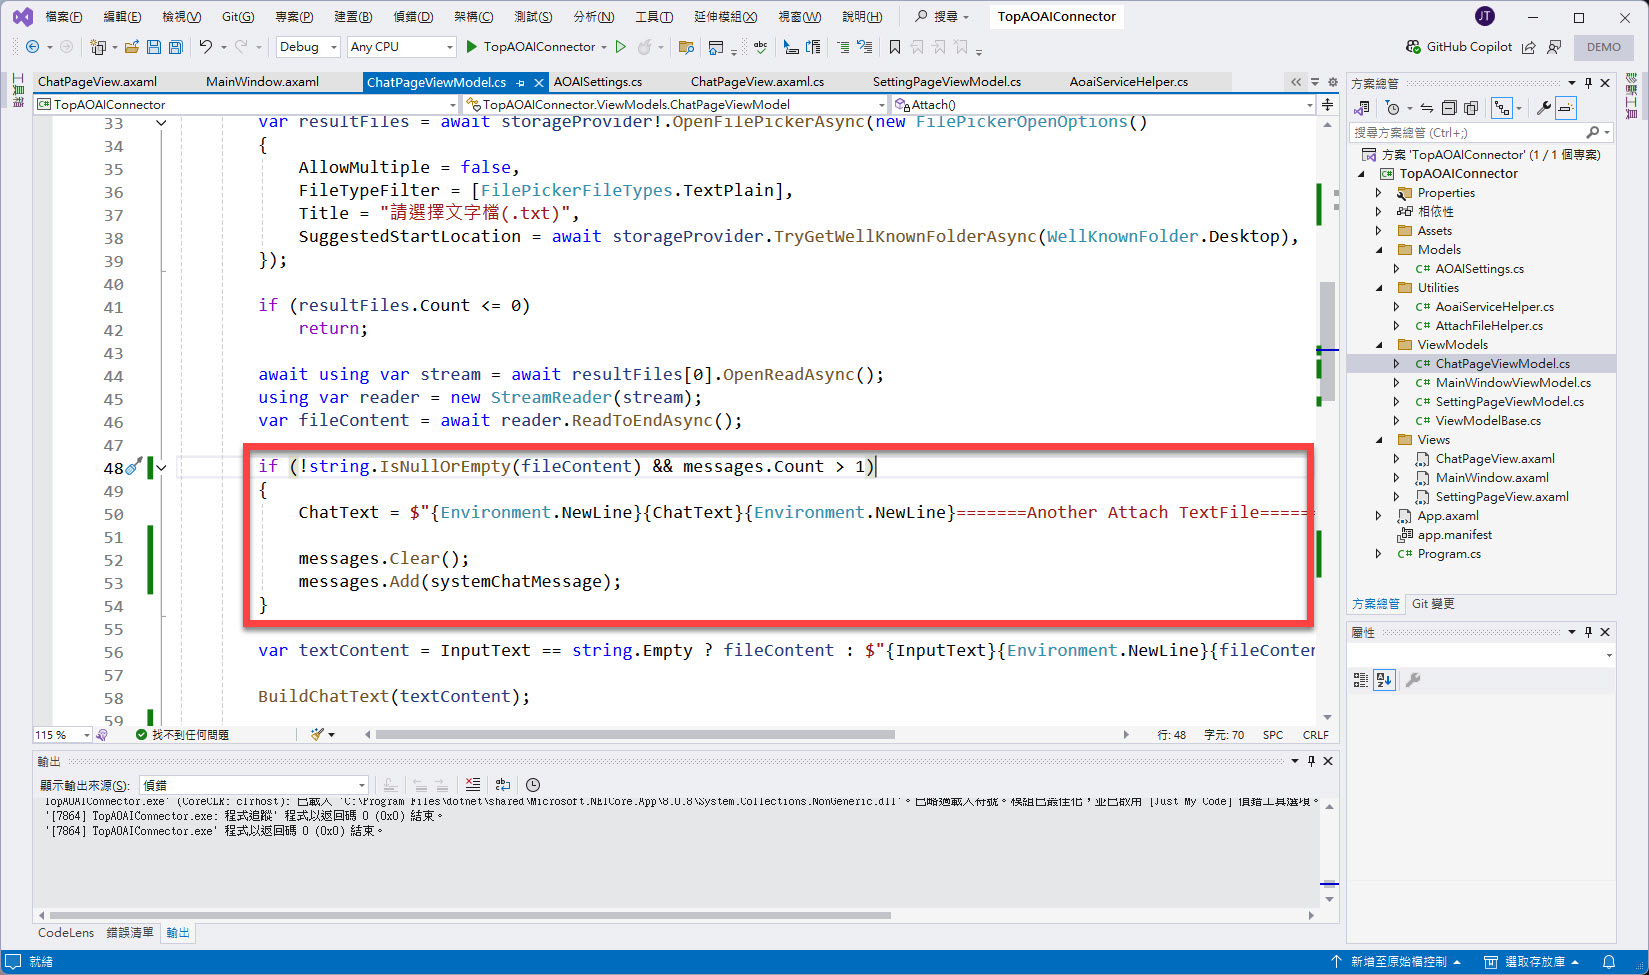Click the DEMO button
1649x975 pixels.
[1604, 47]
